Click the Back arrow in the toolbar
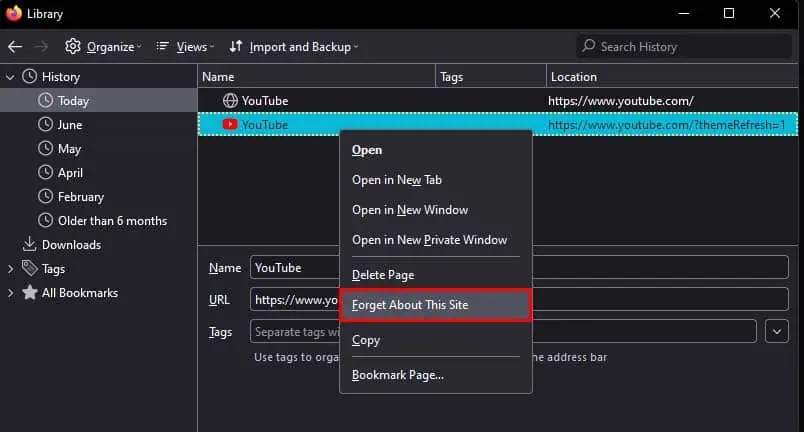 [x=15, y=47]
